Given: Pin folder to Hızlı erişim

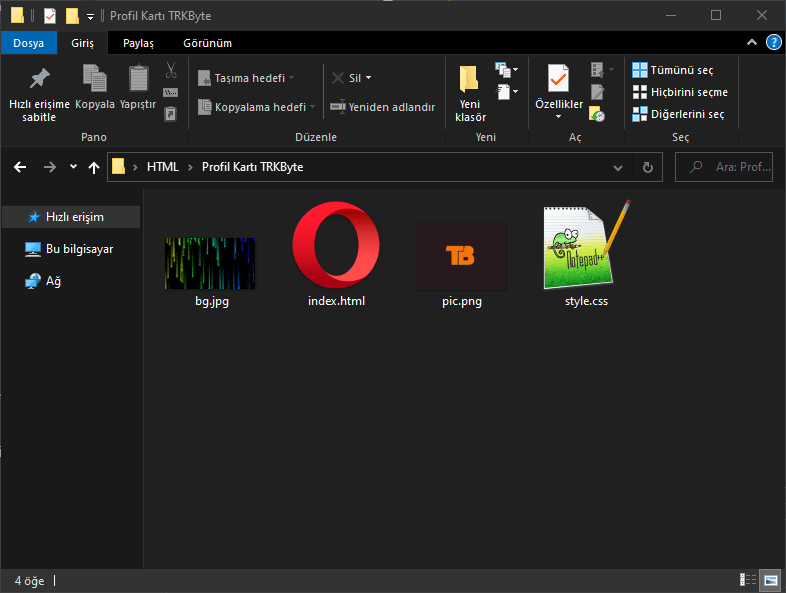Looking at the screenshot, I should pos(39,95).
